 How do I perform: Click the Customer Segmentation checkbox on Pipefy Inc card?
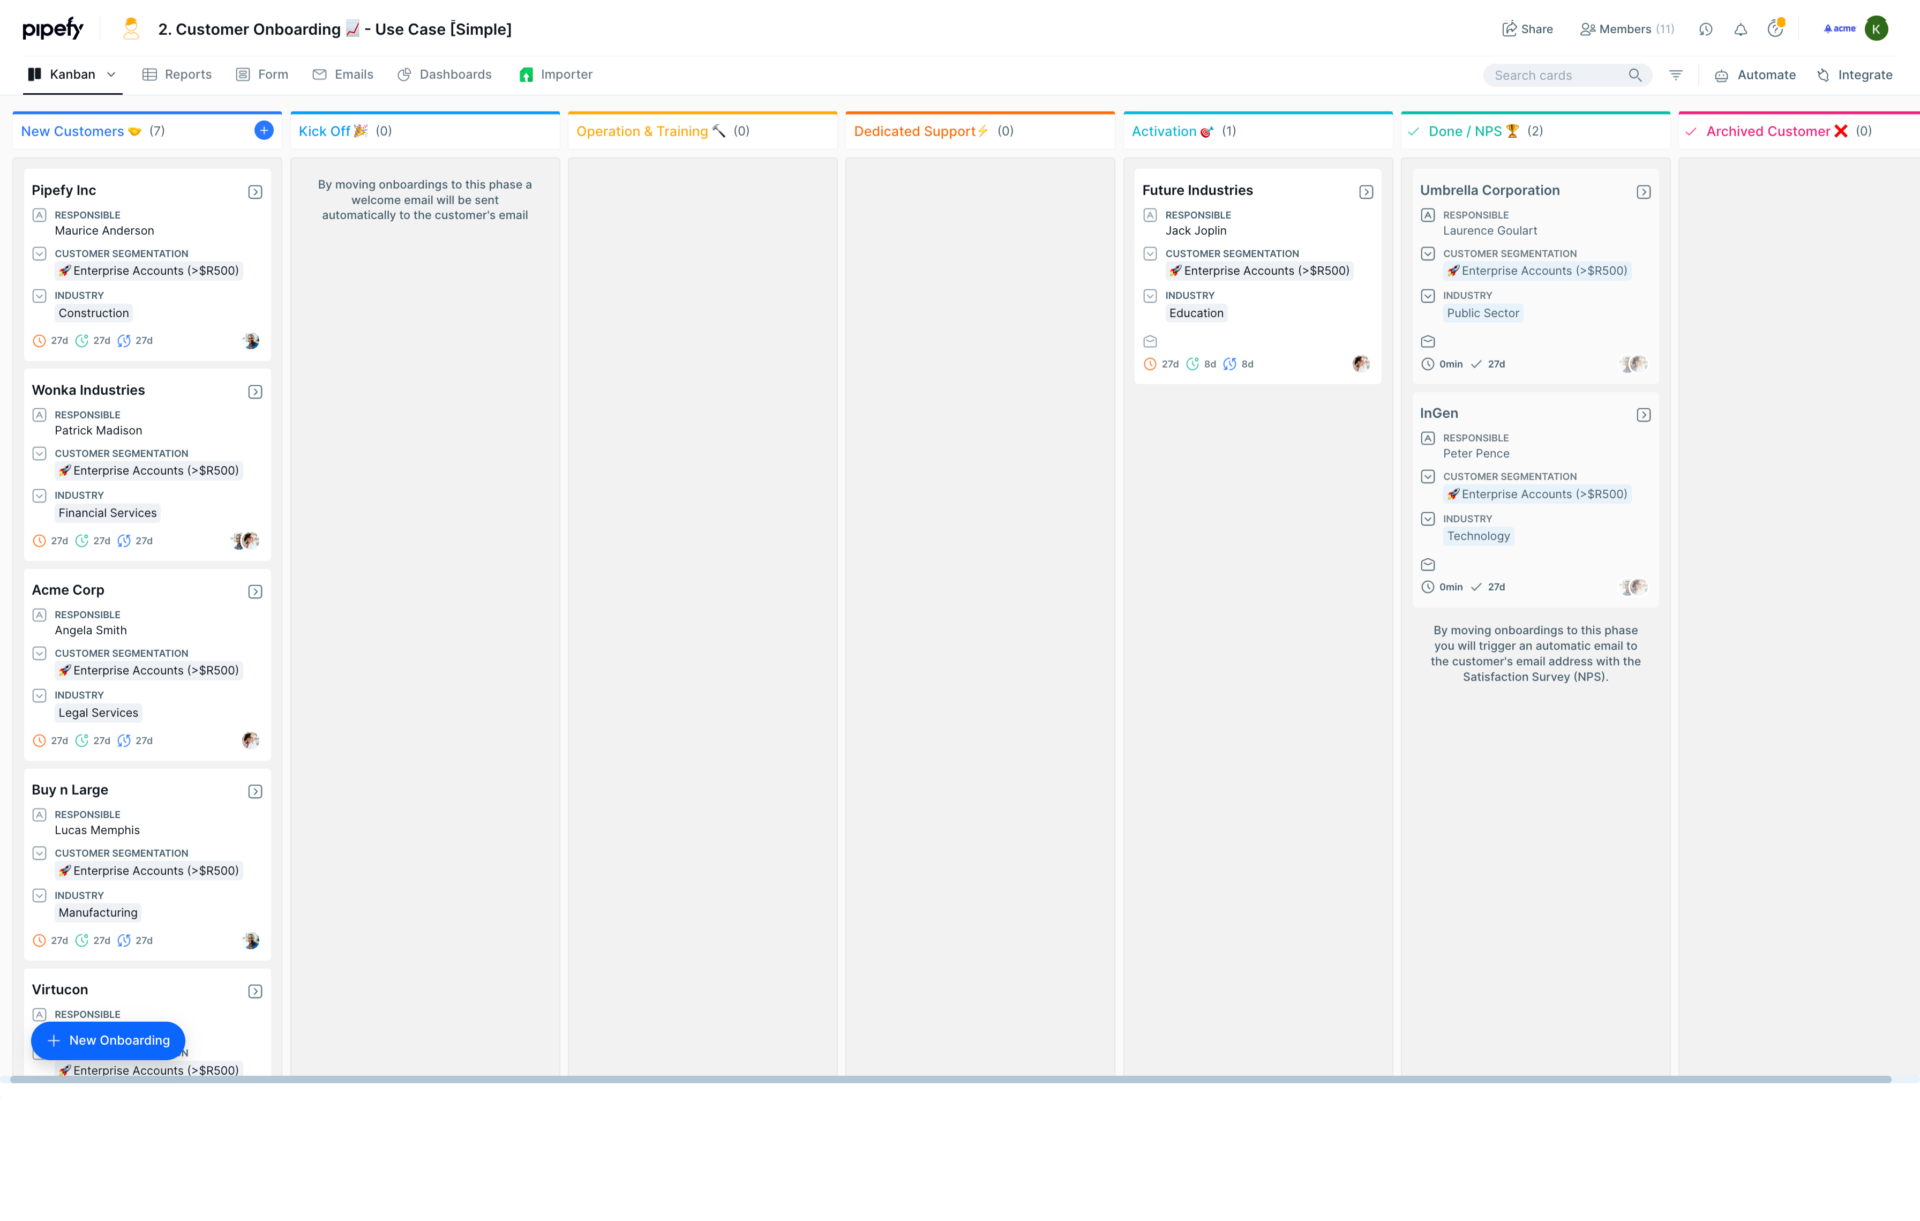point(39,253)
